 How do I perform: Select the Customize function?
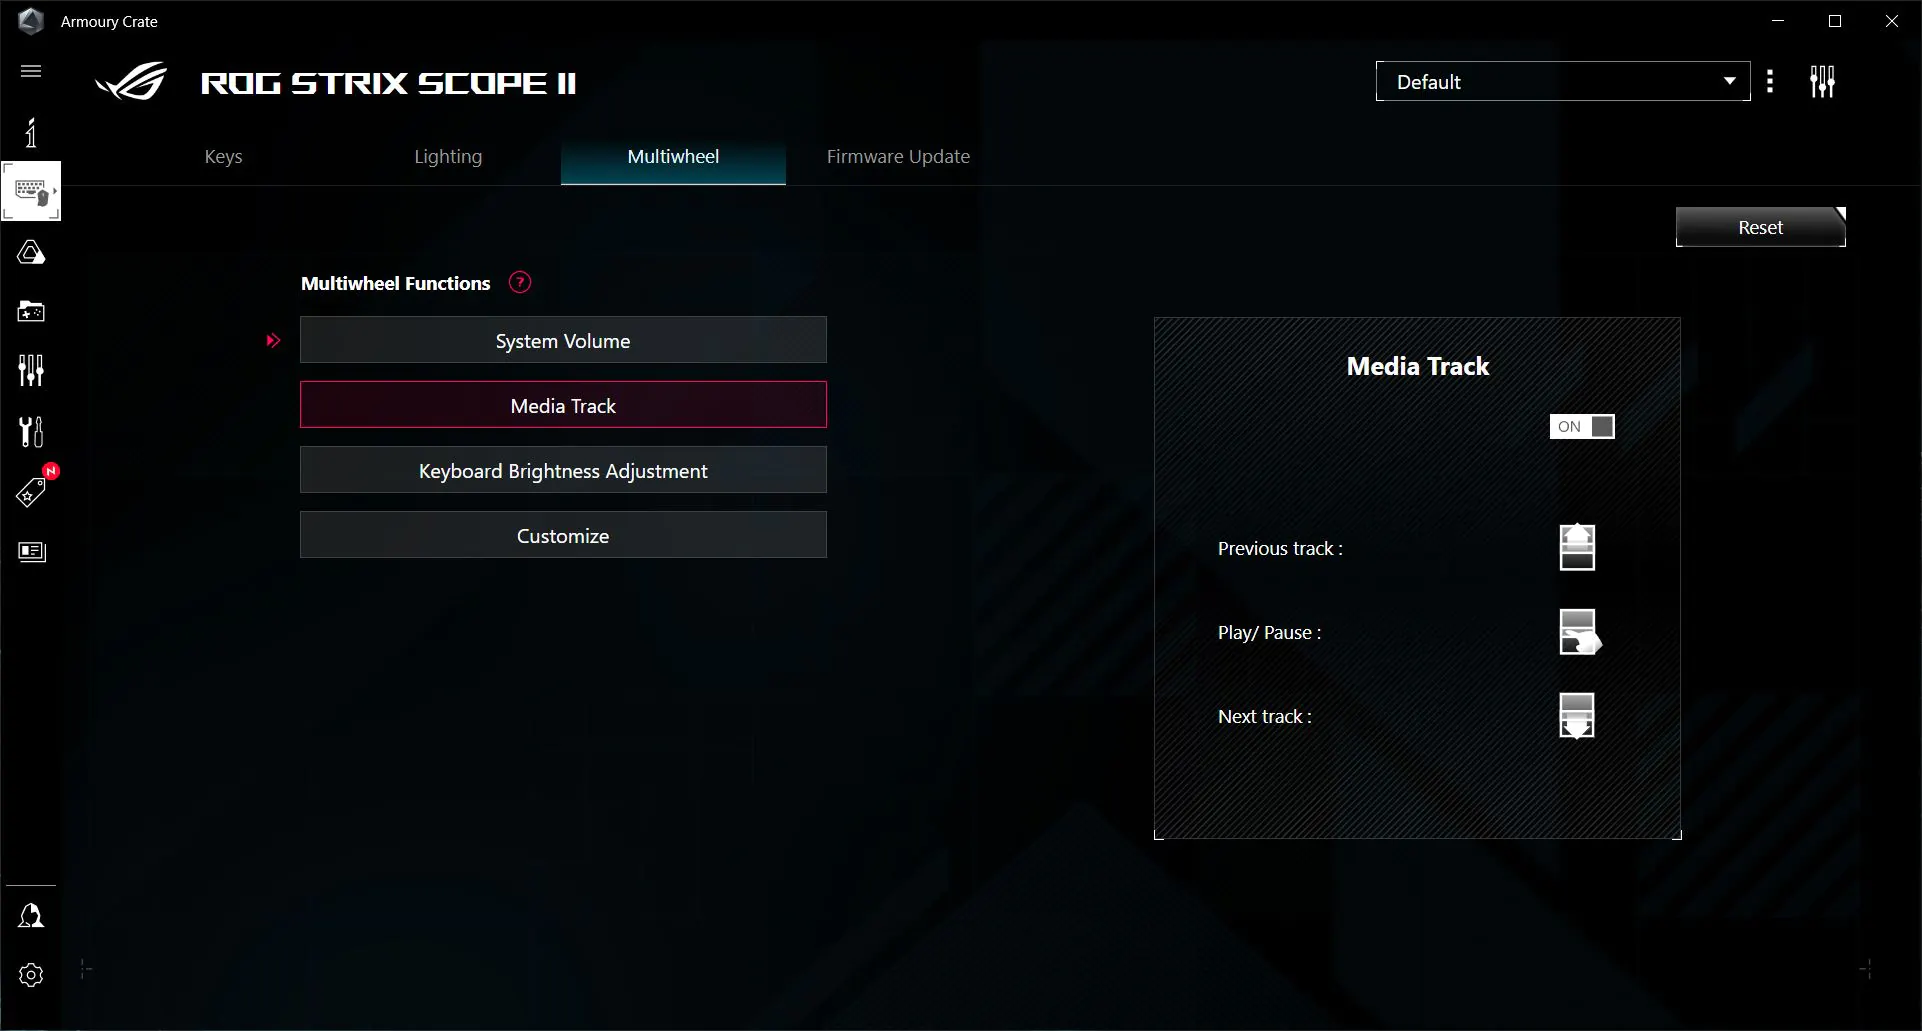[x=563, y=535]
